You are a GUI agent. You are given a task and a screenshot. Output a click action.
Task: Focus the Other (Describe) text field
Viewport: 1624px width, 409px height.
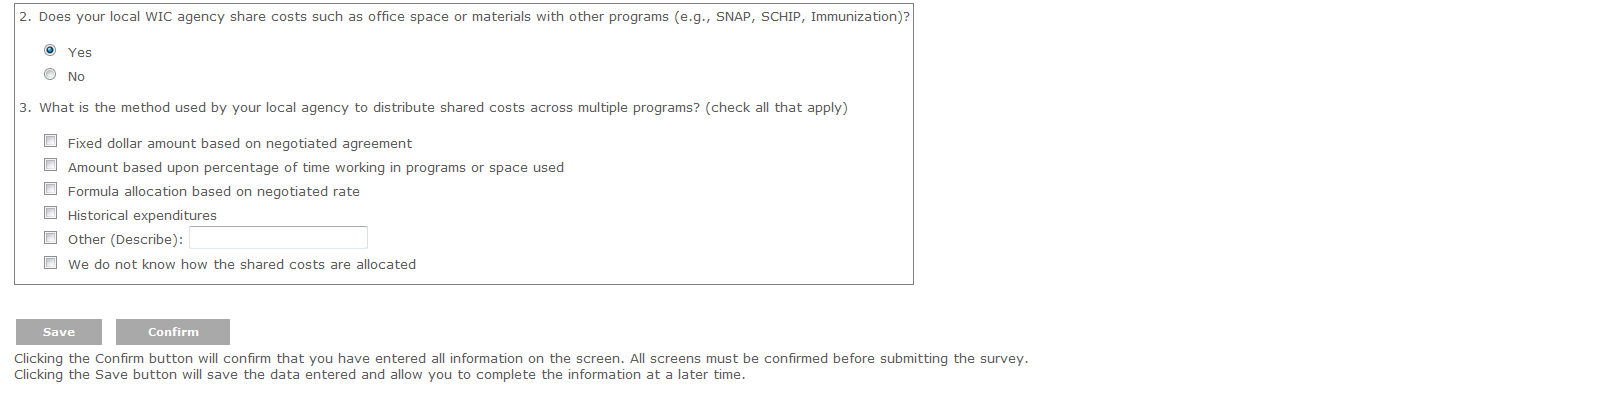pos(278,238)
